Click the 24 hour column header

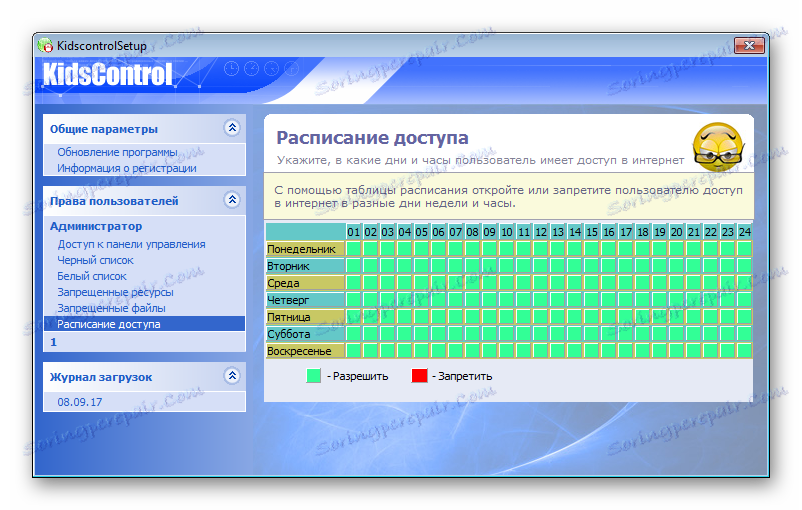click(x=745, y=232)
